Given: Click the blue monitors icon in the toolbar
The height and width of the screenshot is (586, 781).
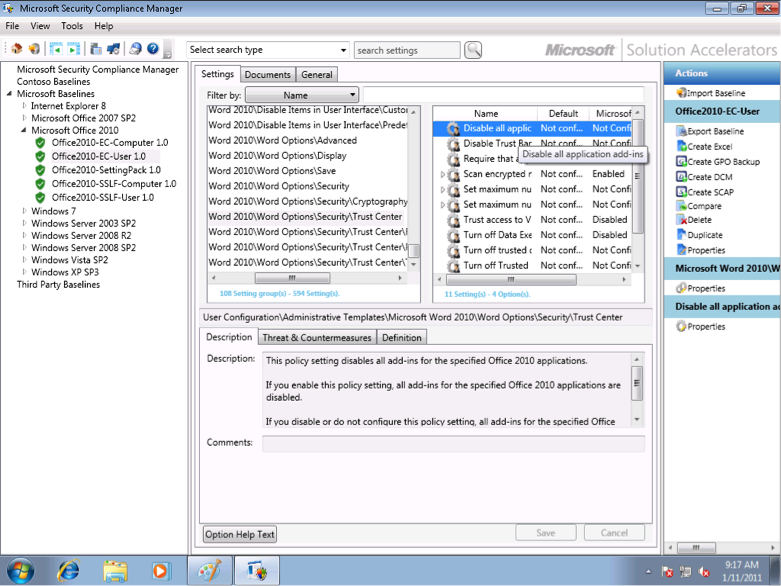Looking at the screenshot, I should coord(114,49).
